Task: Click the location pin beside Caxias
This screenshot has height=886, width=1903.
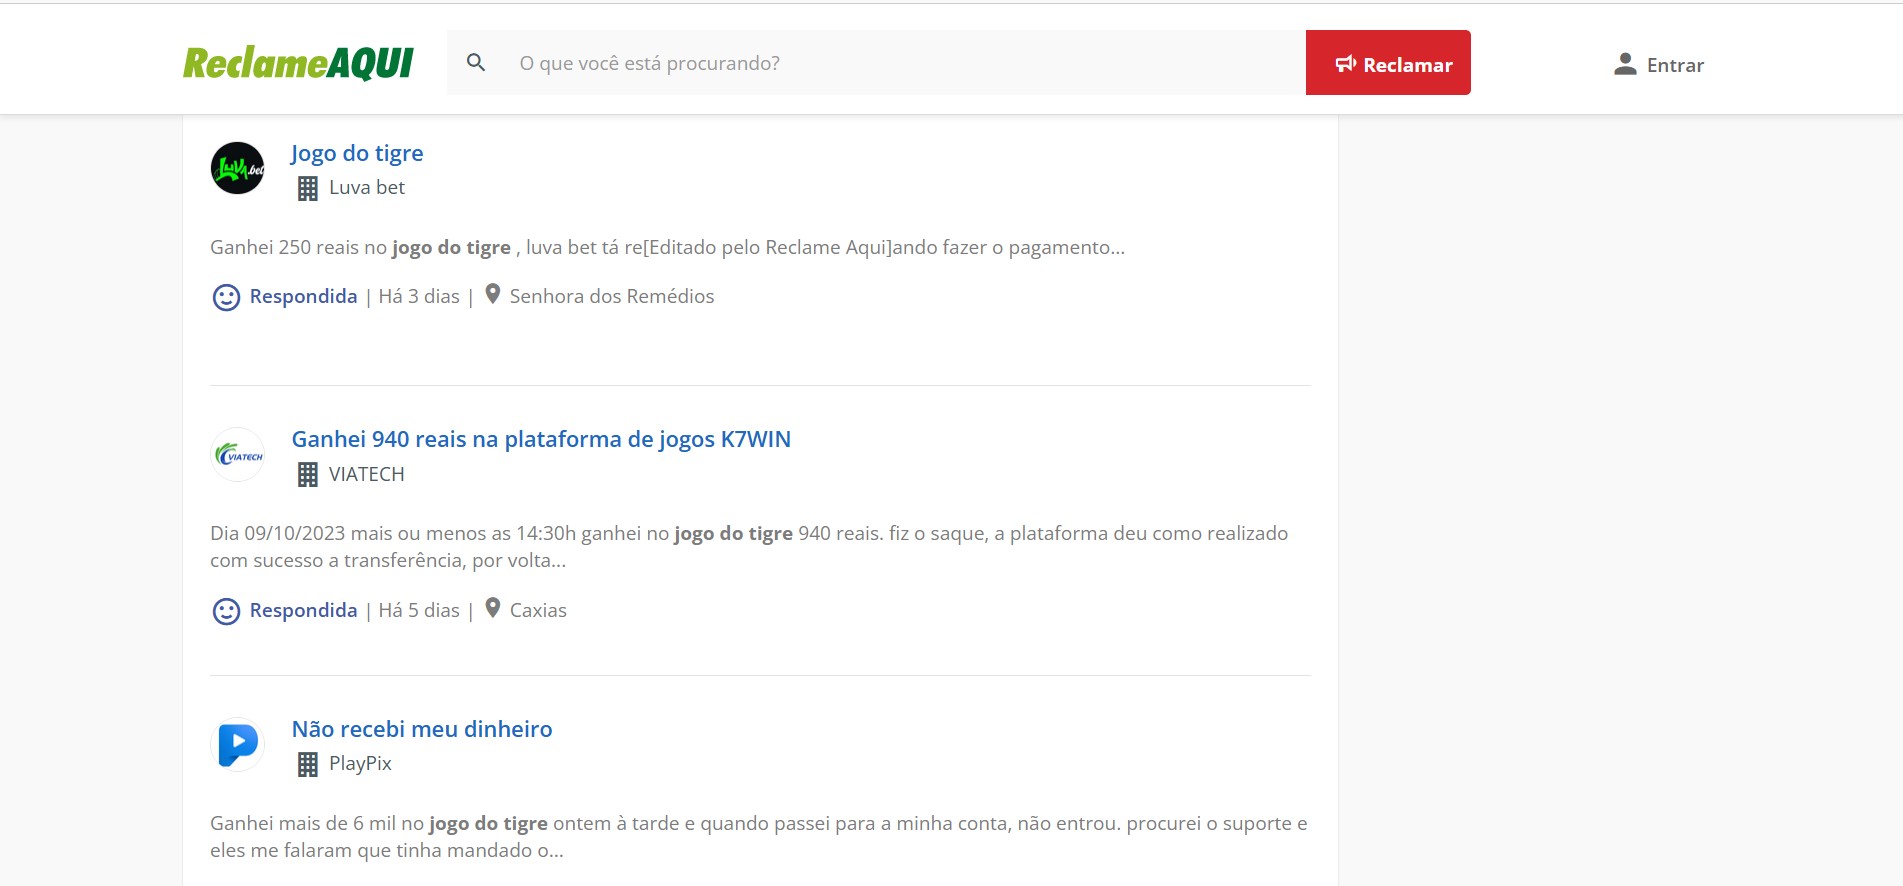Action: (x=492, y=608)
